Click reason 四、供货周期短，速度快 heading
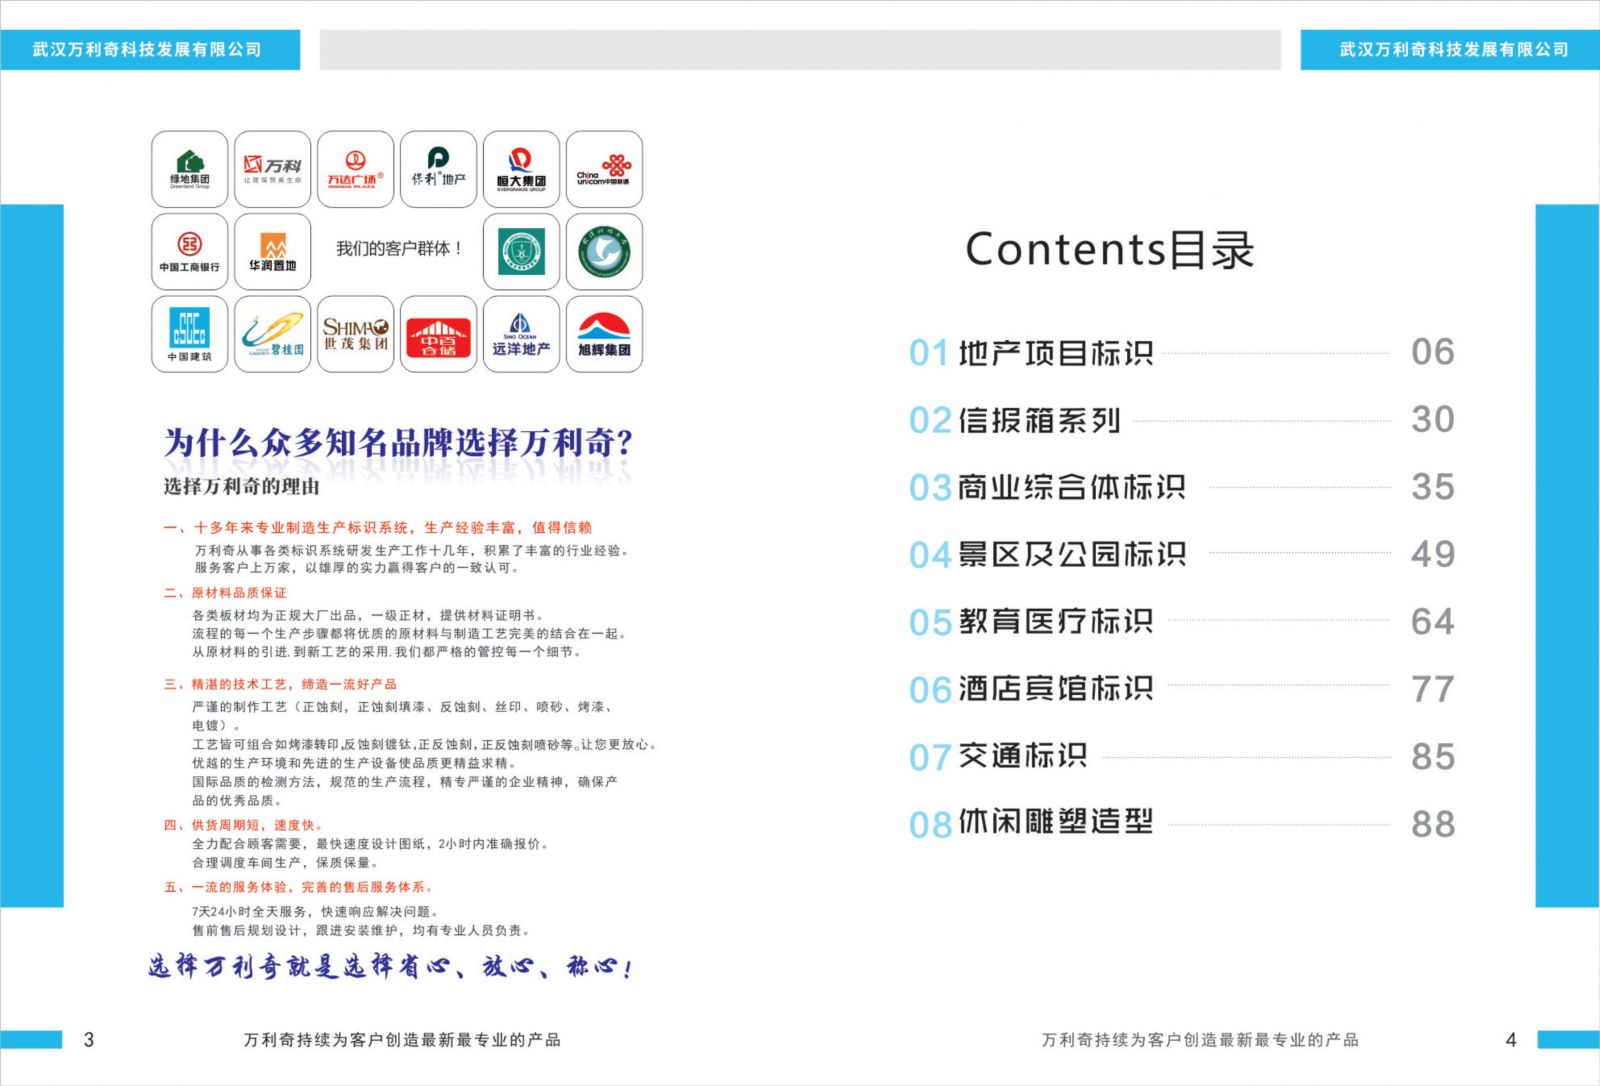 (243, 825)
